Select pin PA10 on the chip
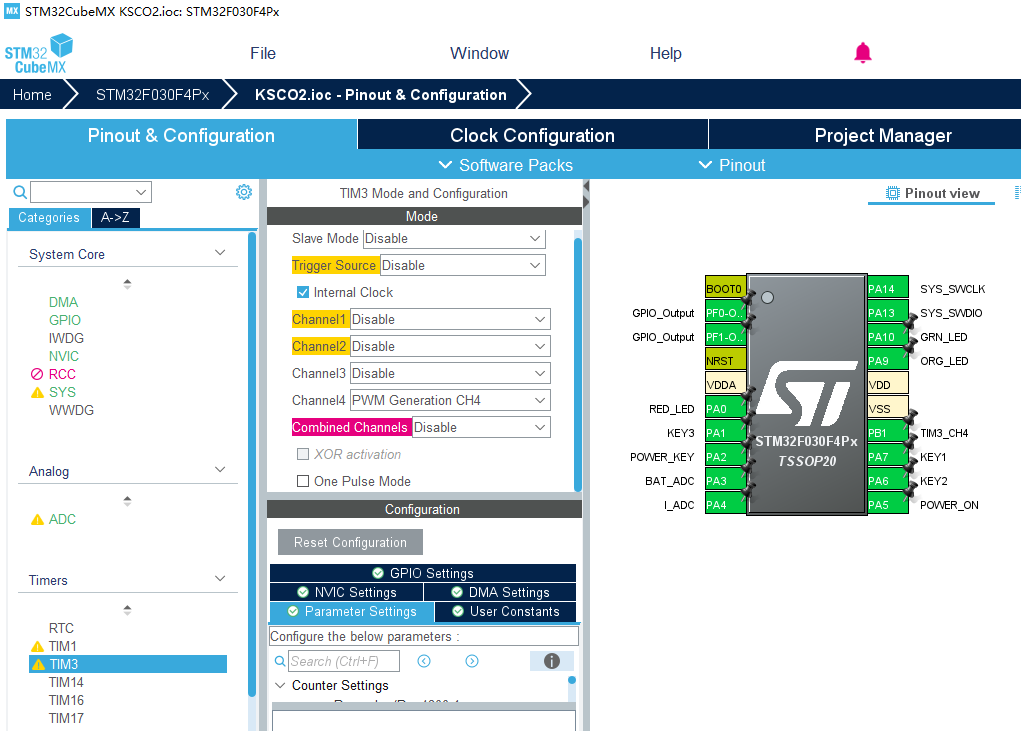This screenshot has height=731, width=1021. 888,337
